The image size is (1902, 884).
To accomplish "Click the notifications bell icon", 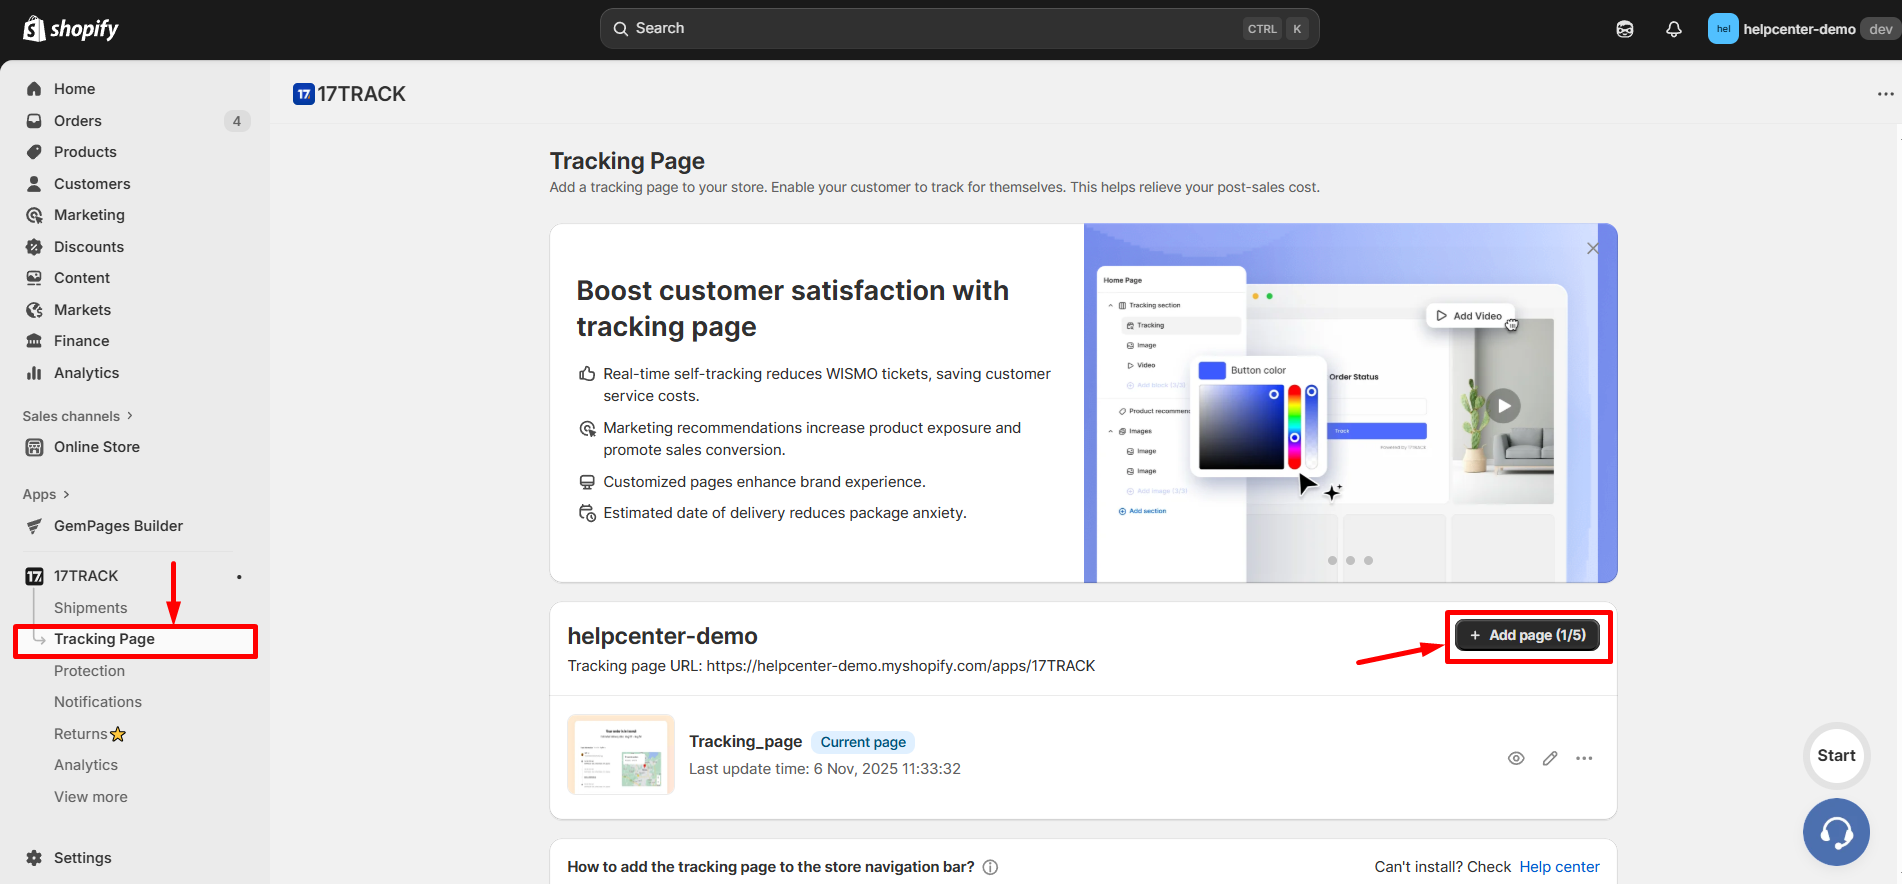I will coord(1673,29).
